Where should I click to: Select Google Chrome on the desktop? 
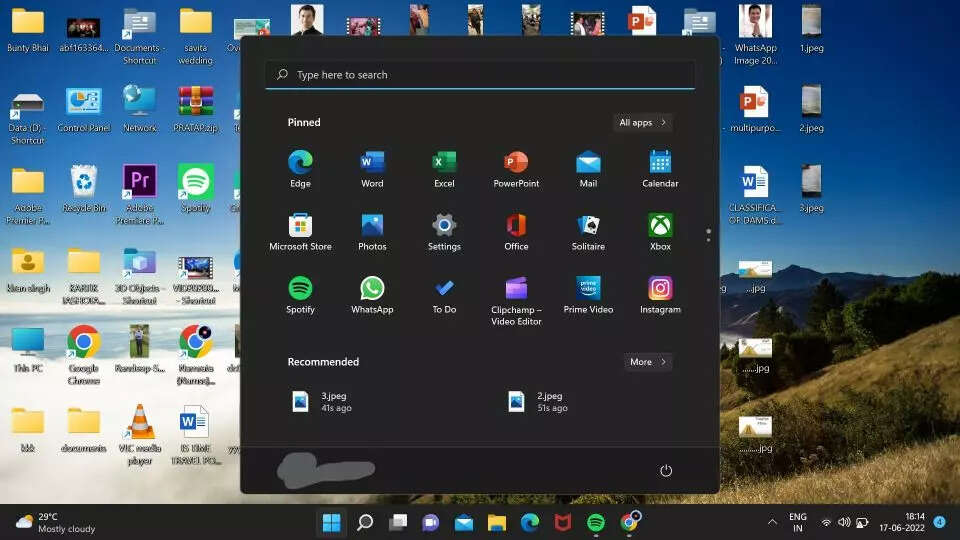click(x=84, y=354)
